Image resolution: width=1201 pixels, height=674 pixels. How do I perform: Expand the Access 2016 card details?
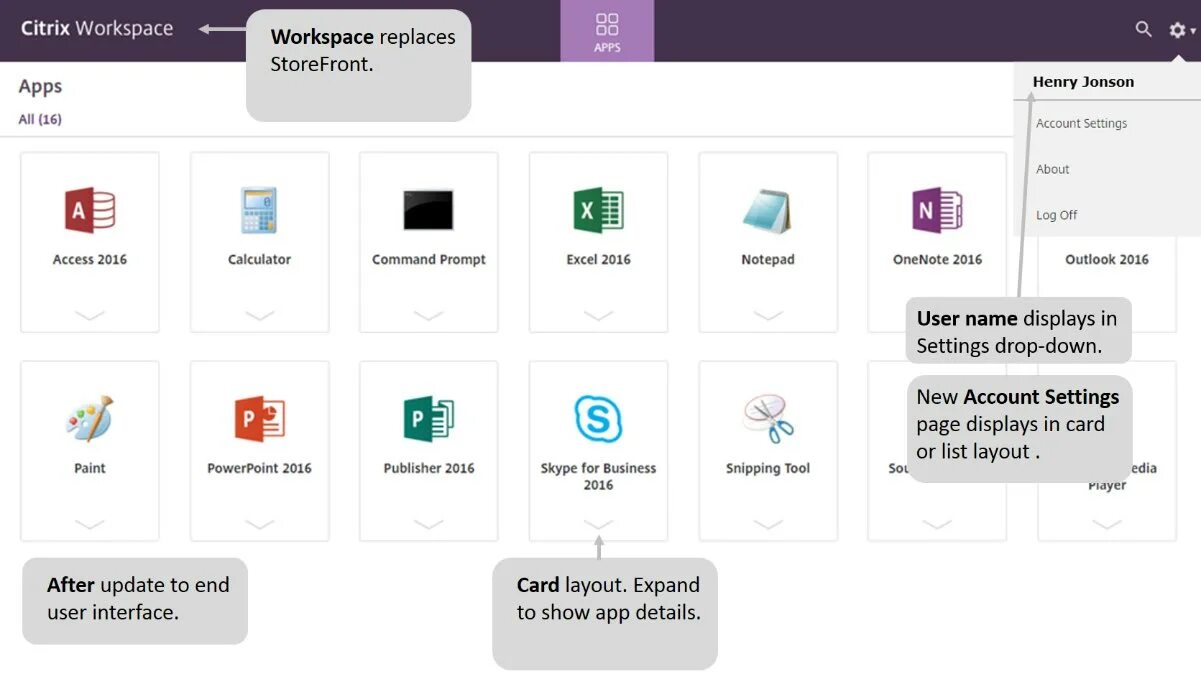click(x=90, y=315)
